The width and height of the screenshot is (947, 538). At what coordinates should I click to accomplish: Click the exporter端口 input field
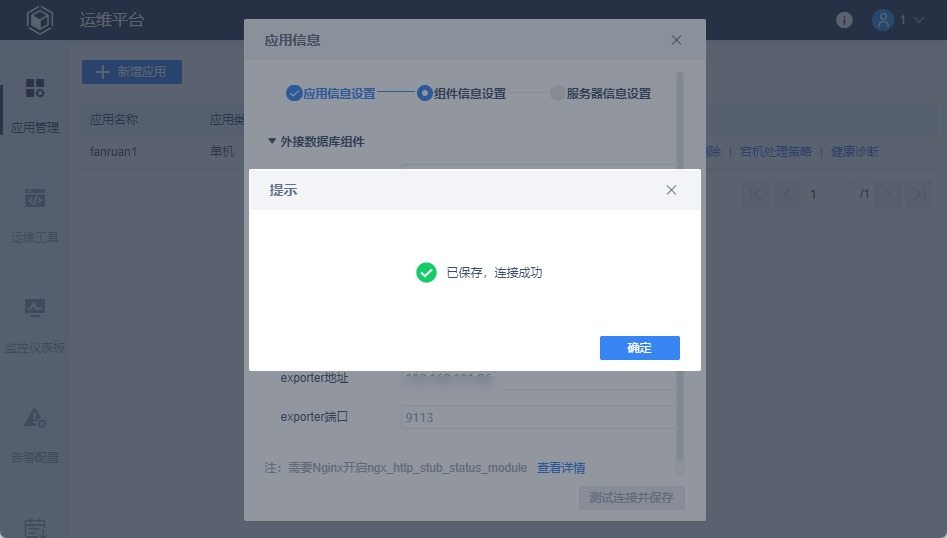click(x=538, y=417)
